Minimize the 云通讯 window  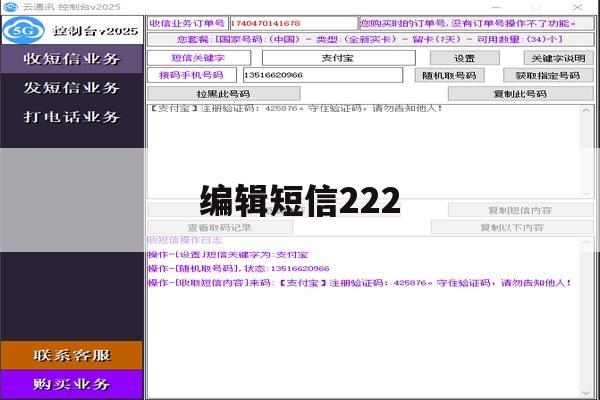tap(496, 7)
